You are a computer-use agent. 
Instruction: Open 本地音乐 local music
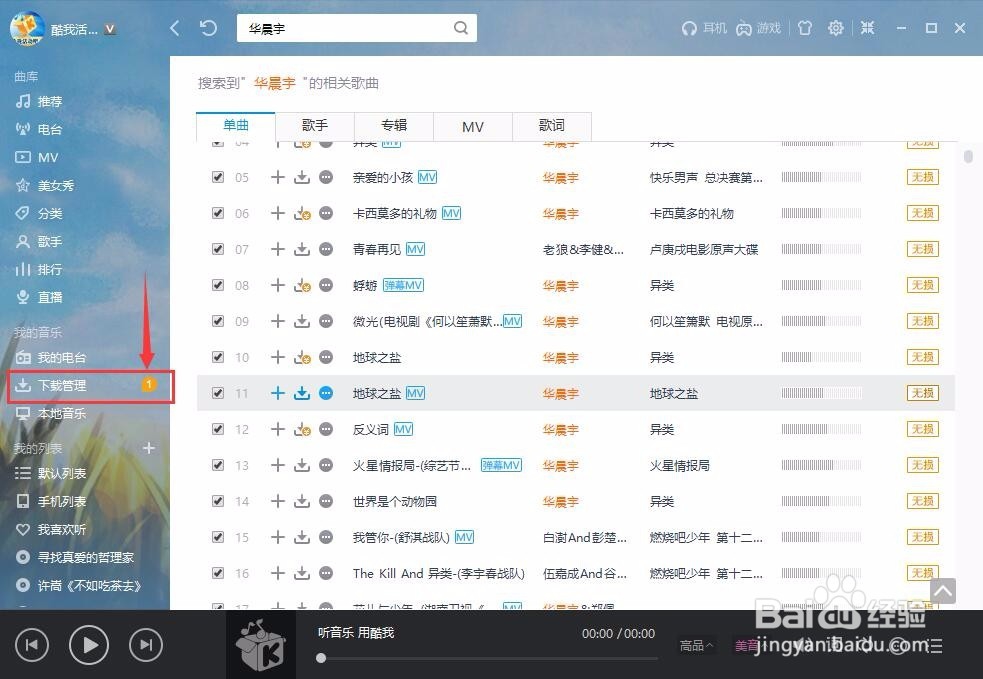point(62,413)
